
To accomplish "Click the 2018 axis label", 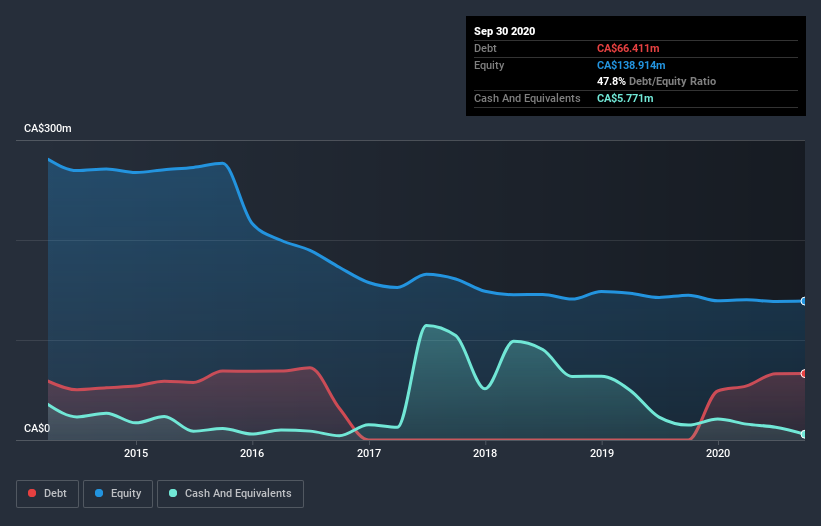I will 485,453.
